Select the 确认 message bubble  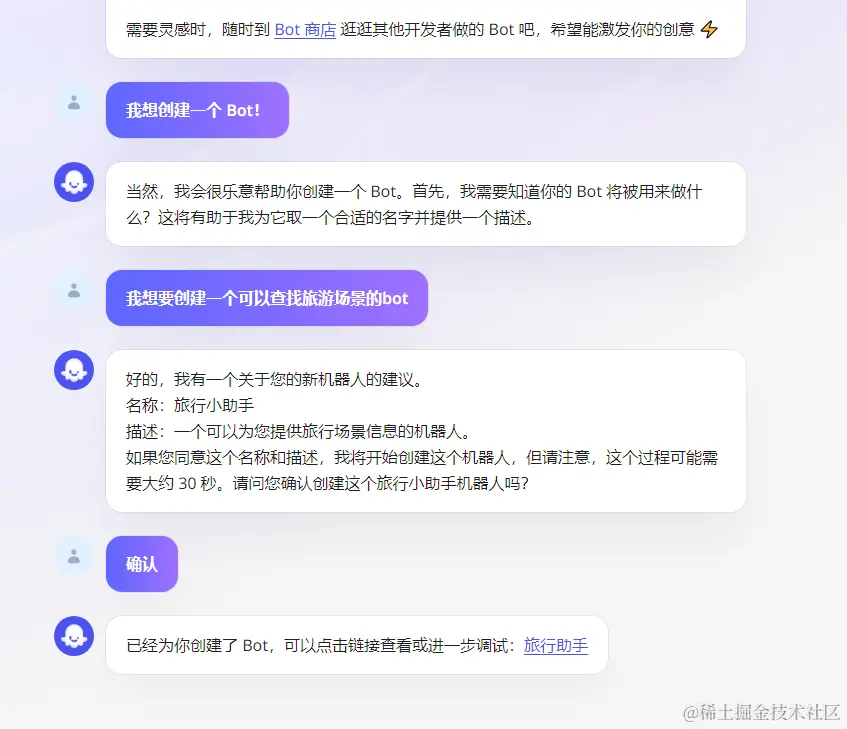(x=142, y=564)
